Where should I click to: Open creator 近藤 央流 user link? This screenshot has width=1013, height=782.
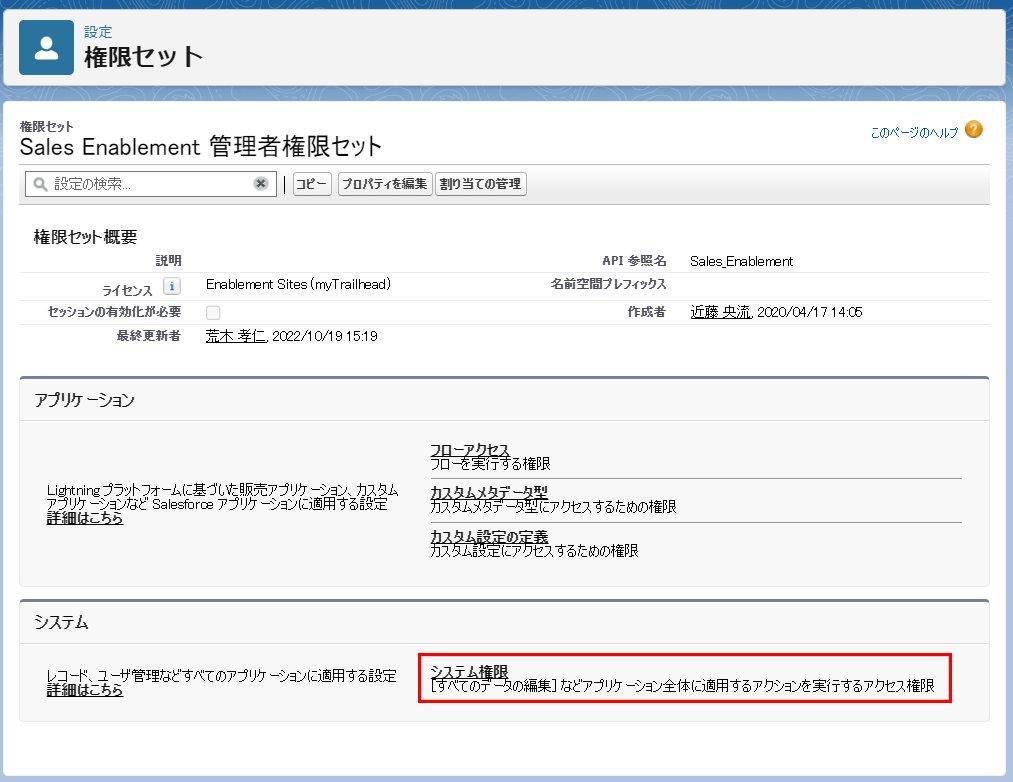(720, 312)
